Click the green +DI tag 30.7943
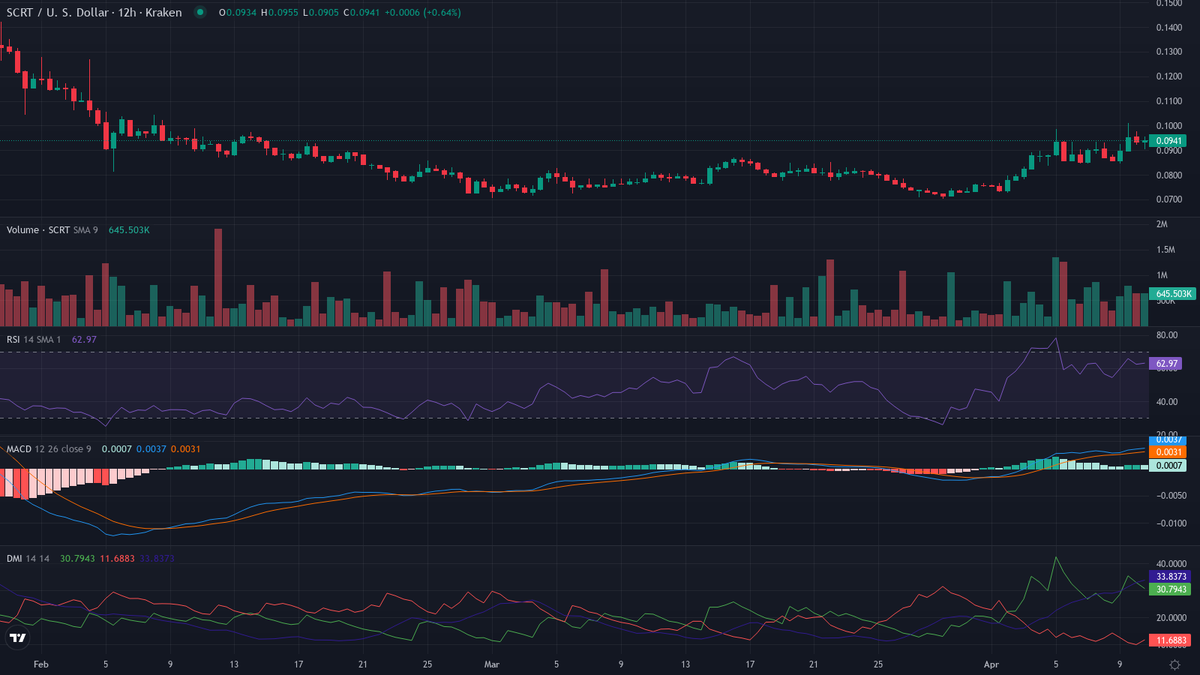Screen dimensions: 1200x675 [1169, 590]
